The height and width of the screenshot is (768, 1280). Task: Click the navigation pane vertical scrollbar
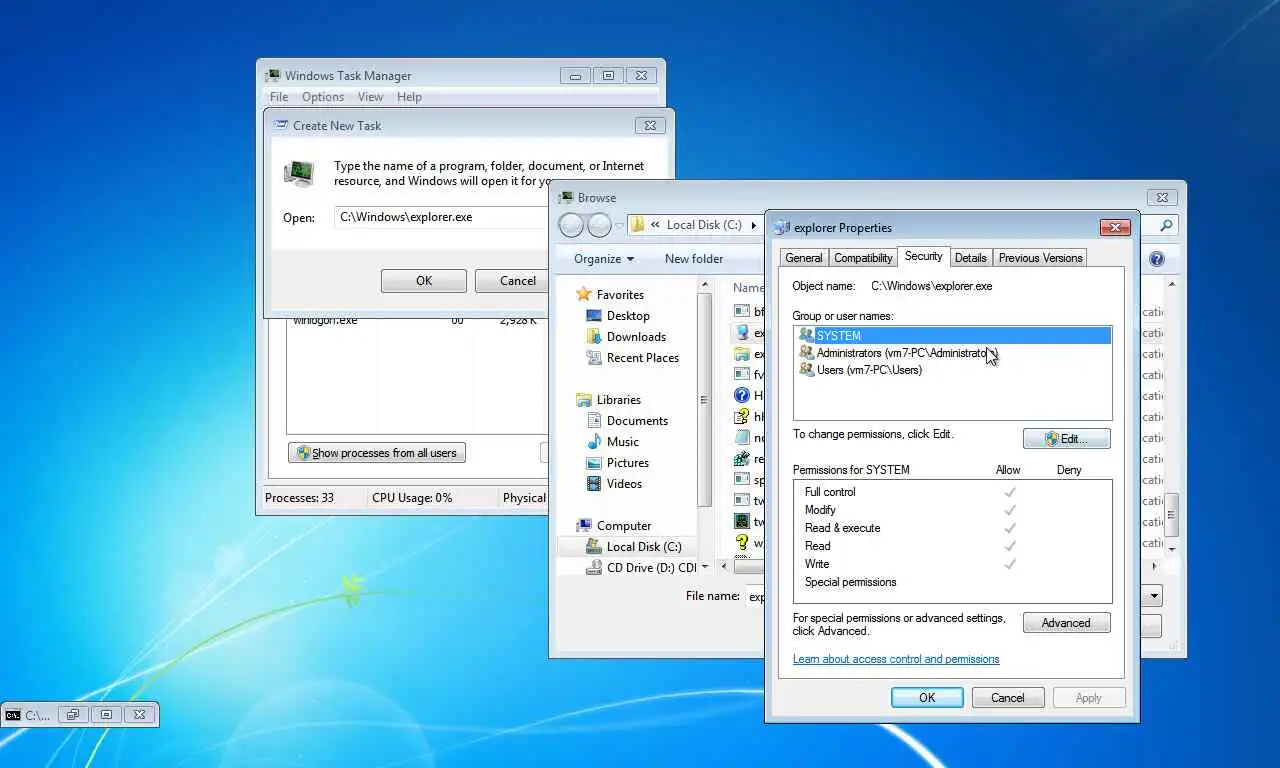pos(704,400)
